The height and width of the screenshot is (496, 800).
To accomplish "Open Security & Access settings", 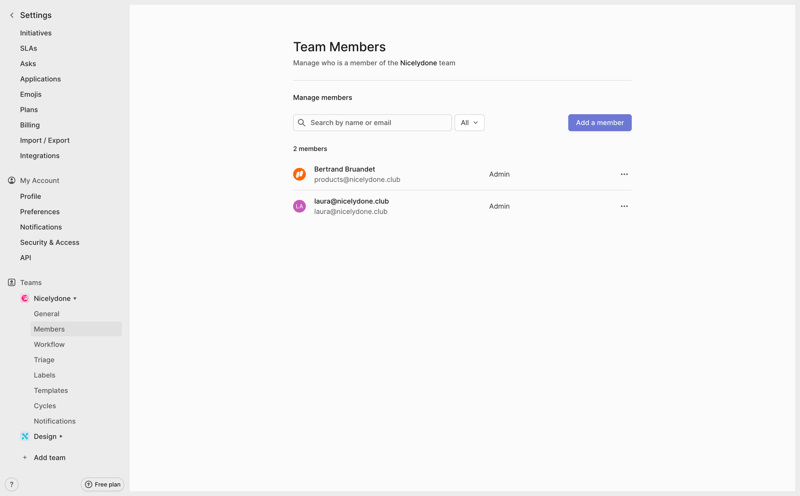I will pyautogui.click(x=49, y=242).
